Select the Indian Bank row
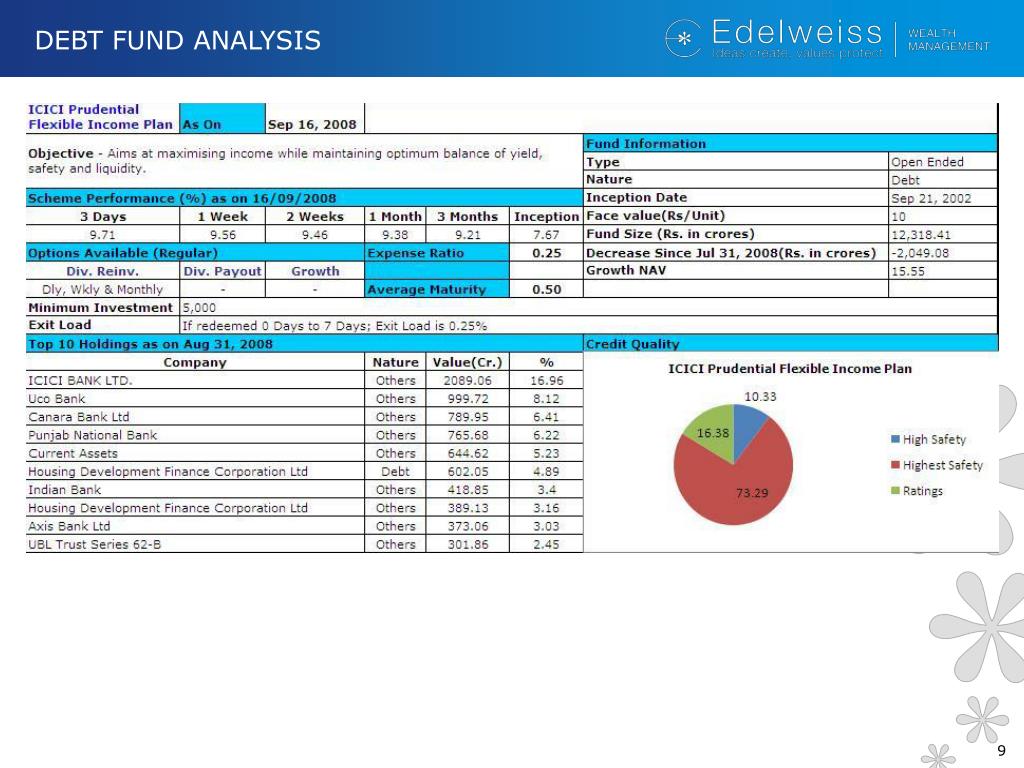 click(304, 490)
